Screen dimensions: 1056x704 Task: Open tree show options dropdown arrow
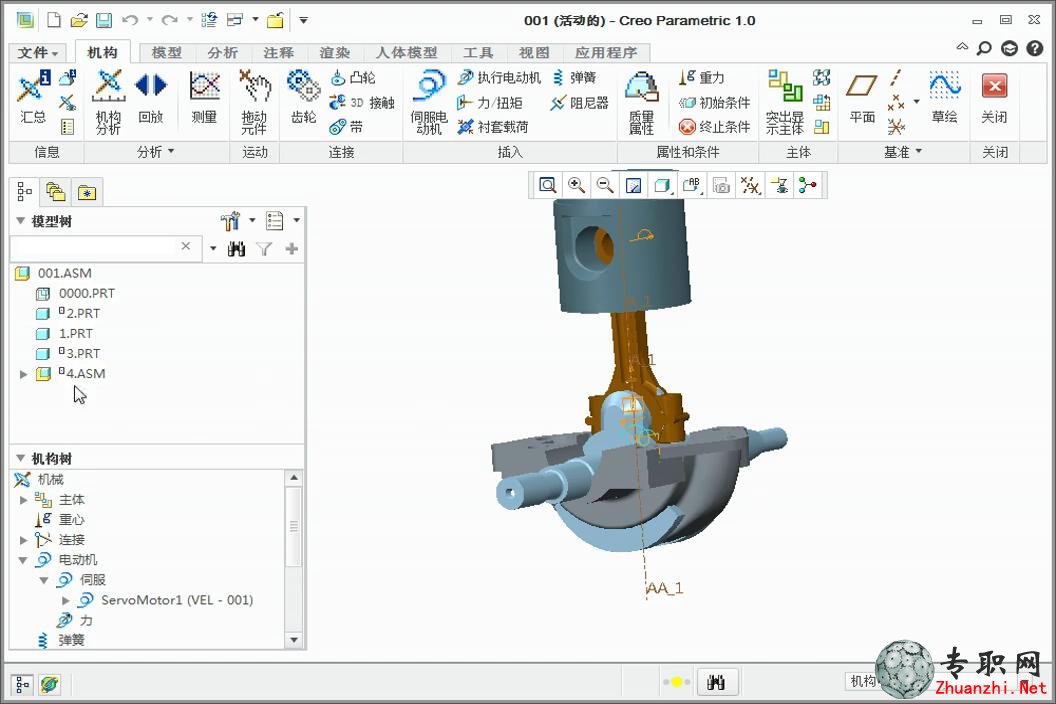(x=296, y=220)
